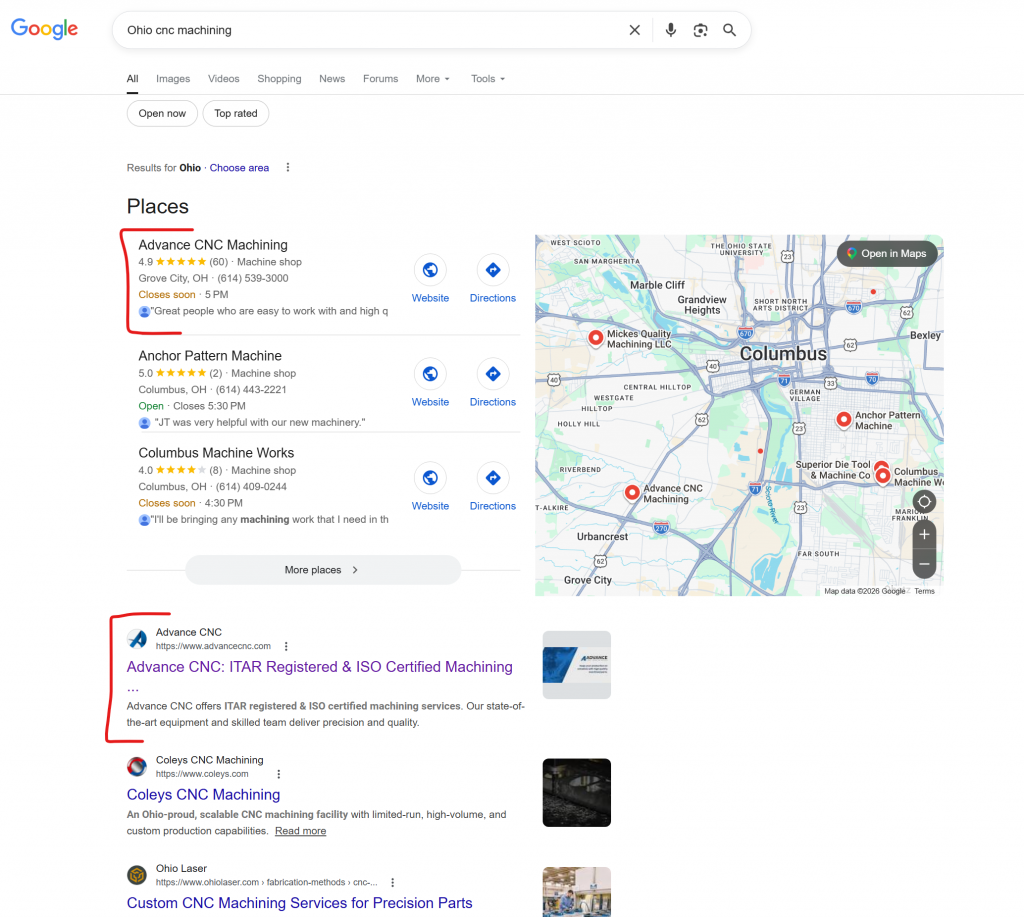
Task: Switch to the News tab
Action: pyautogui.click(x=331, y=78)
